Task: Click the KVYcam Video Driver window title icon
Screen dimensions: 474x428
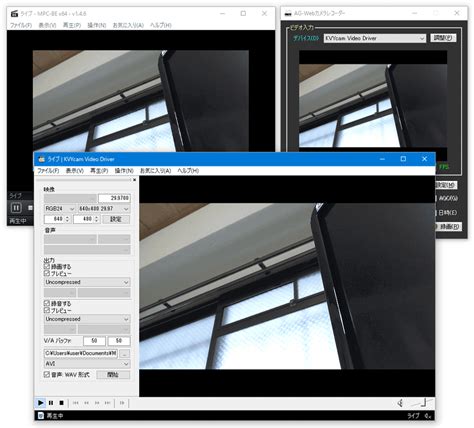Action: coord(42,159)
